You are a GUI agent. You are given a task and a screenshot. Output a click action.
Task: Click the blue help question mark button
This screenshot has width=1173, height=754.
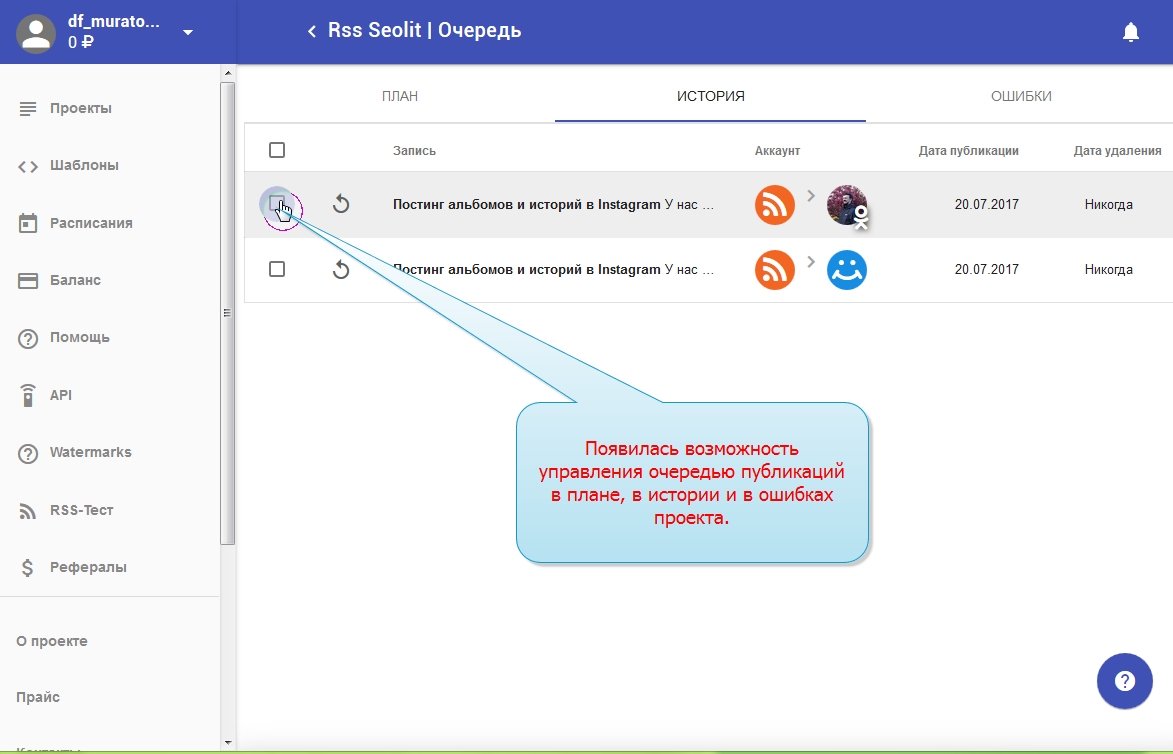(x=1125, y=682)
